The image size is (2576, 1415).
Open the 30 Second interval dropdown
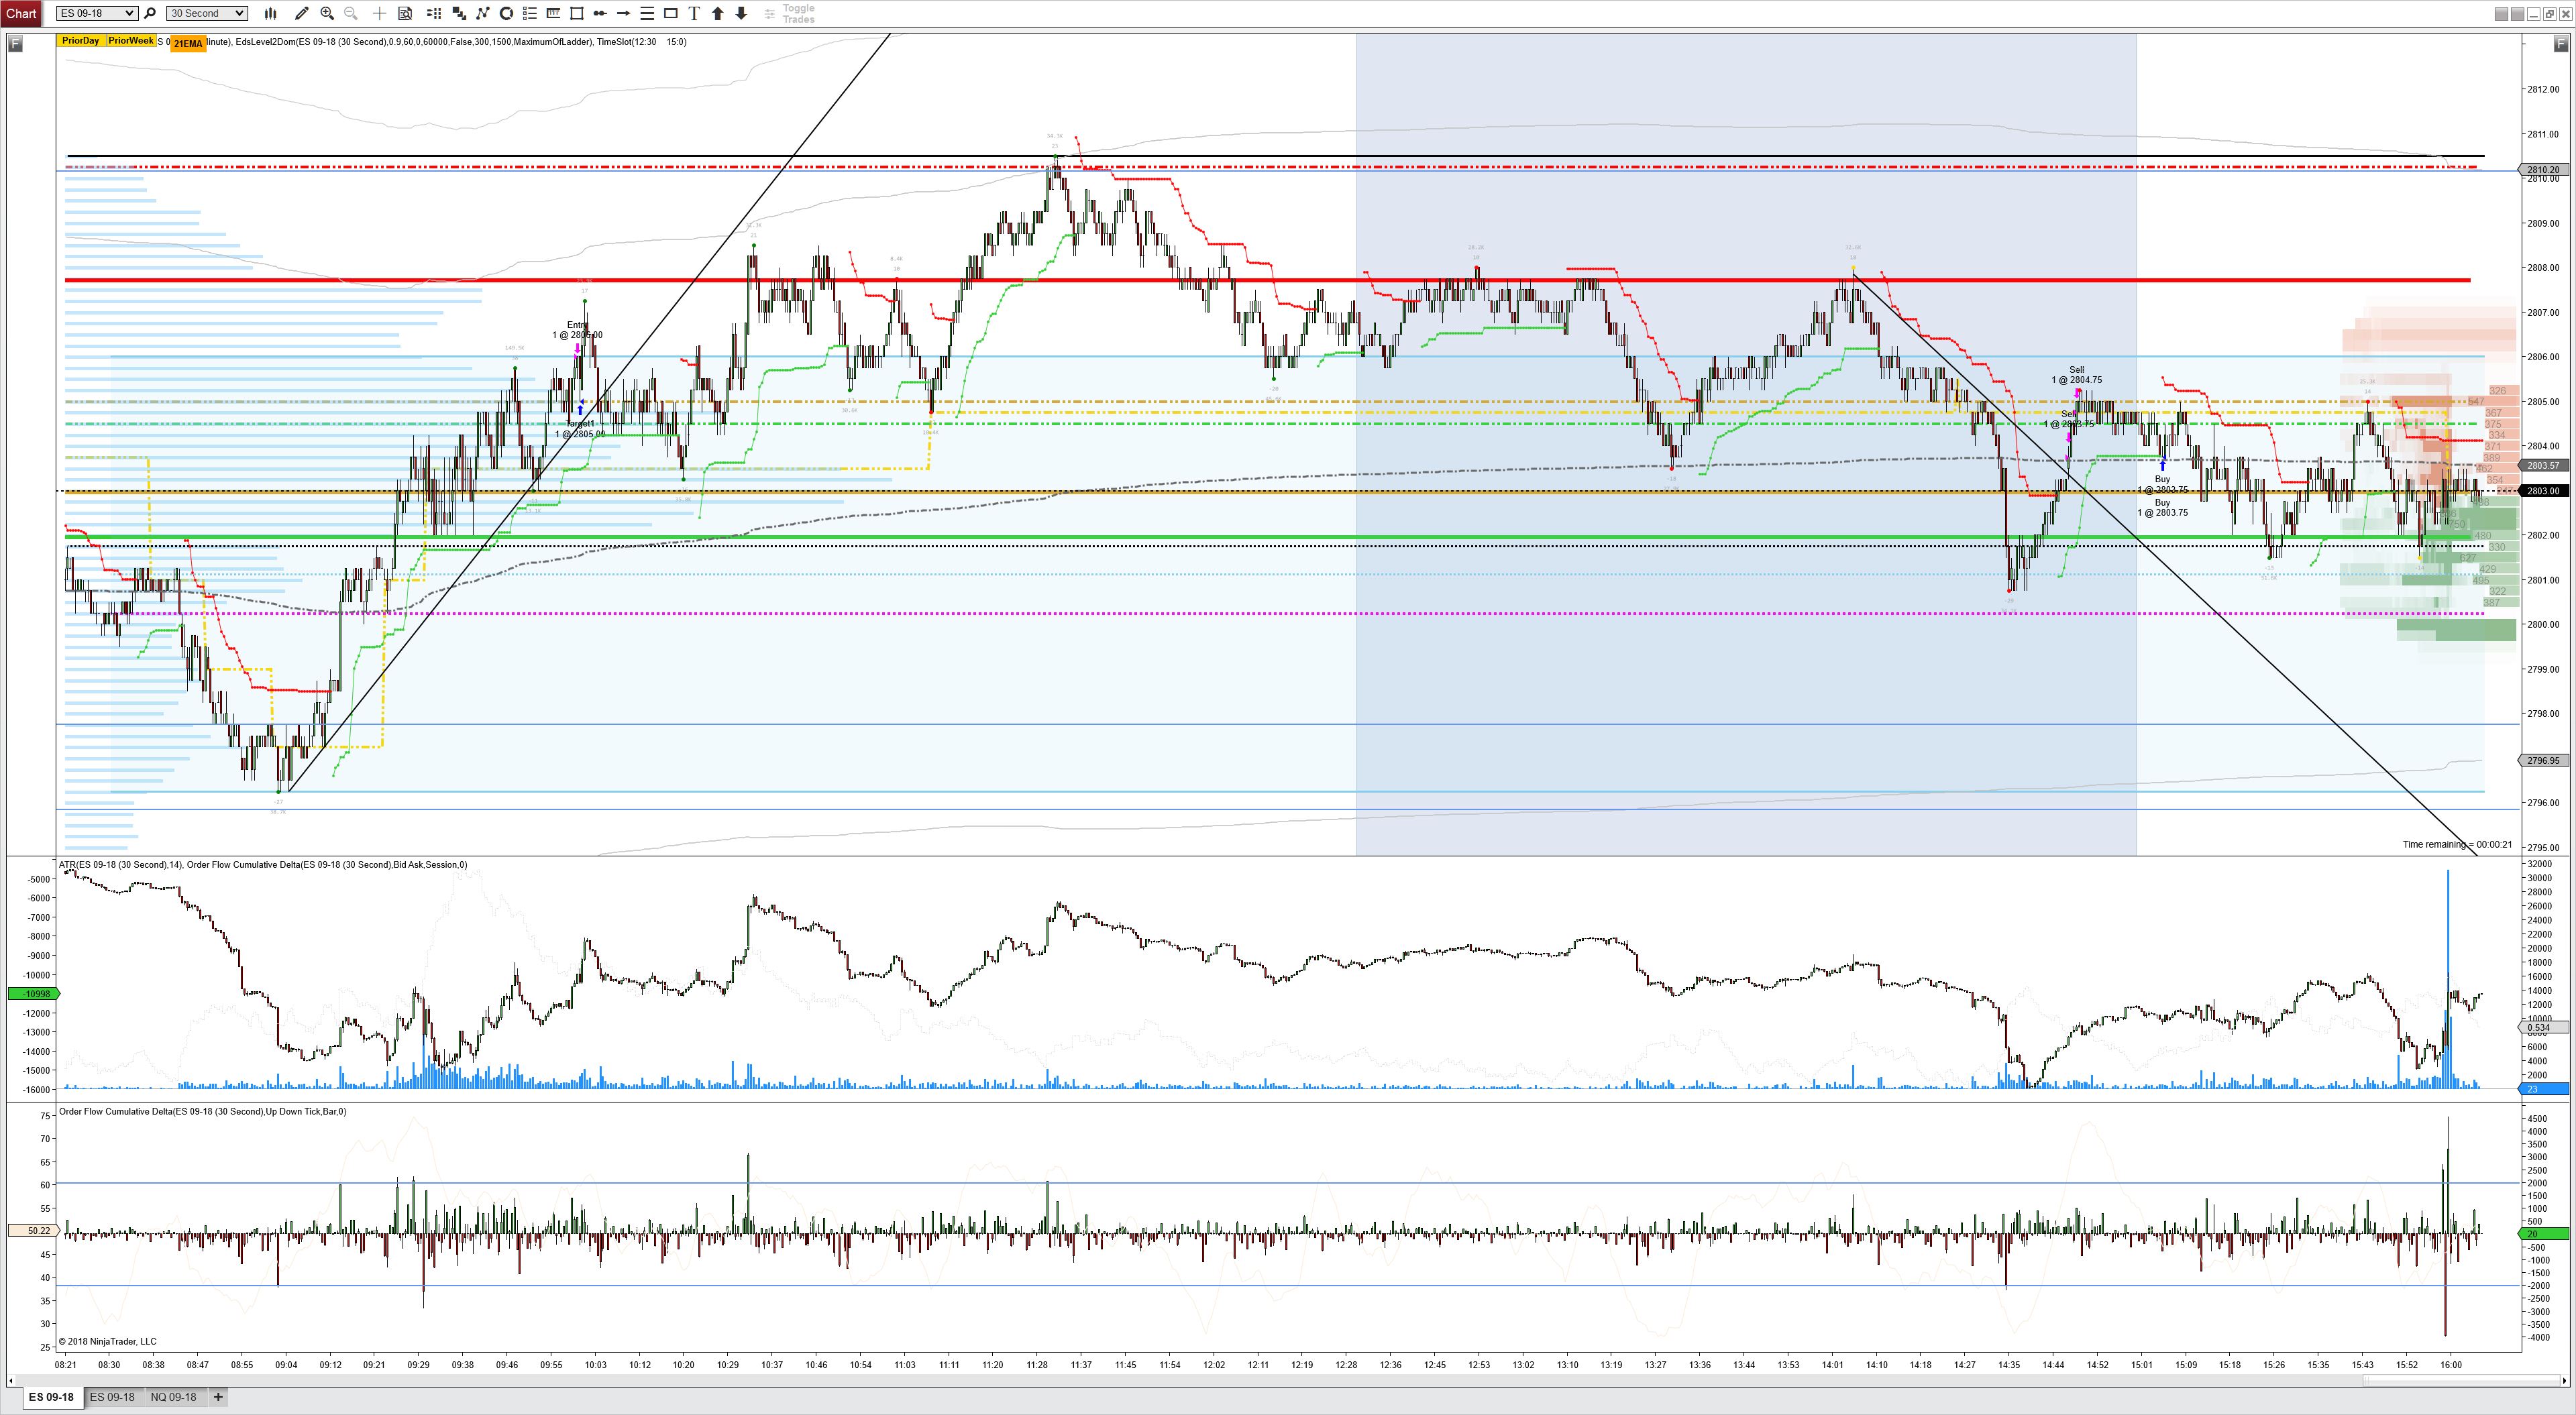(x=207, y=13)
